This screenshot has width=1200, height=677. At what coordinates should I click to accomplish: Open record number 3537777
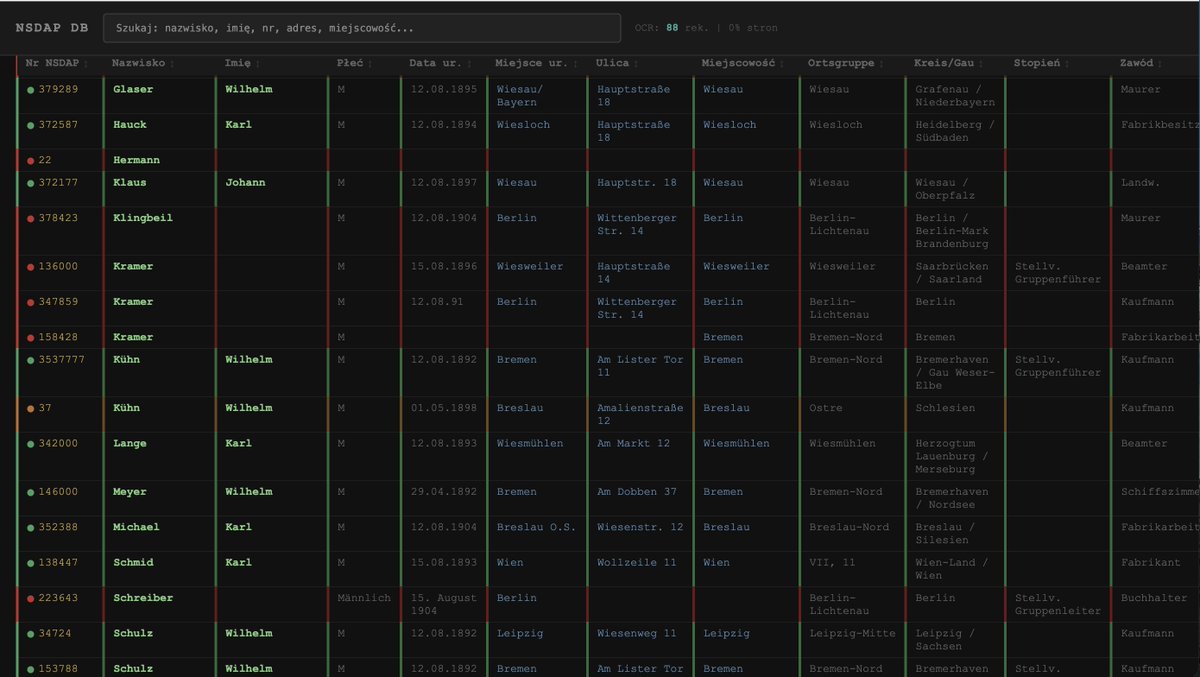62,360
